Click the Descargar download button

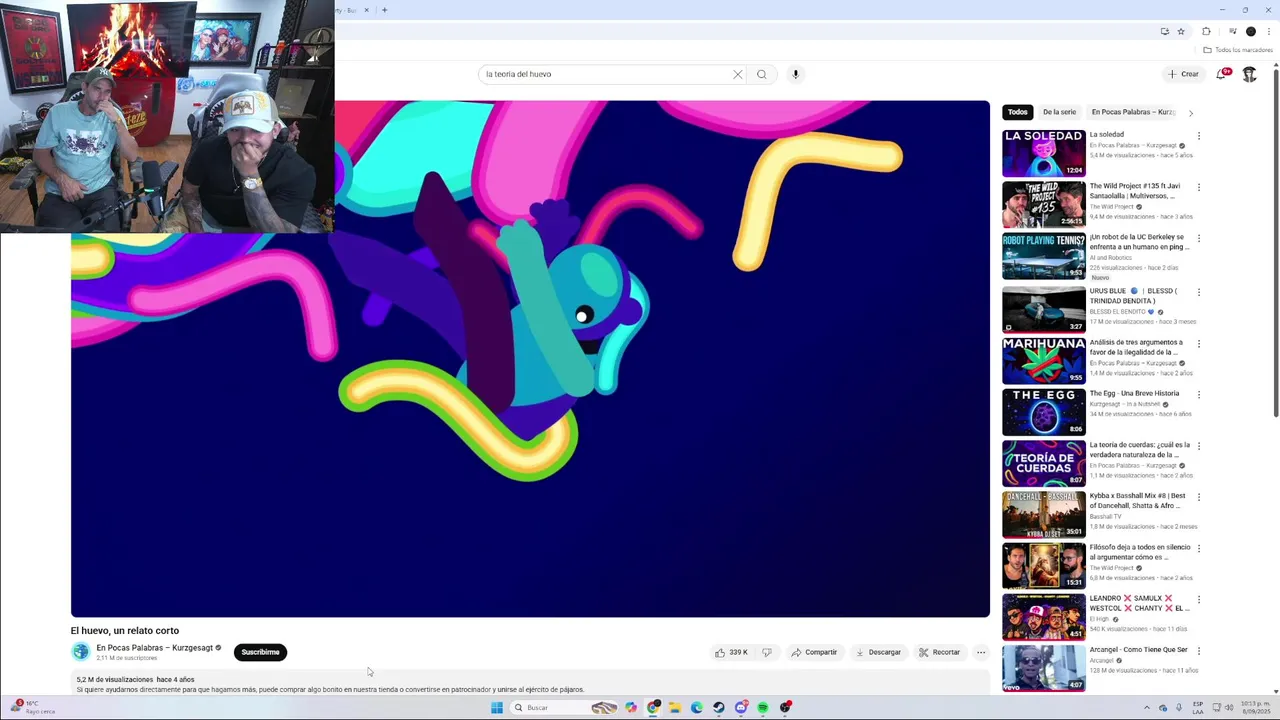coord(878,652)
